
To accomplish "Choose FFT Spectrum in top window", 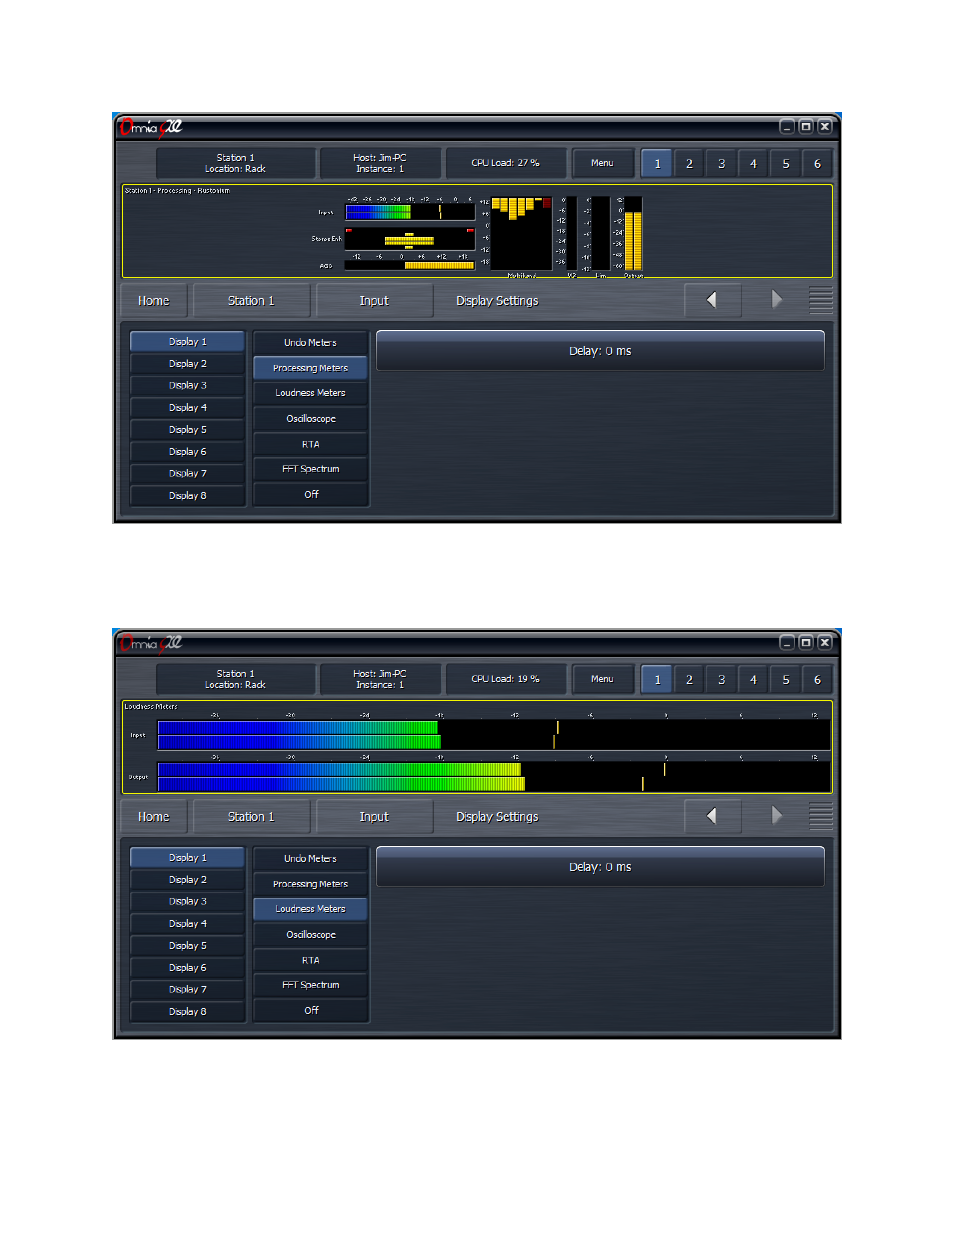I will tap(311, 469).
